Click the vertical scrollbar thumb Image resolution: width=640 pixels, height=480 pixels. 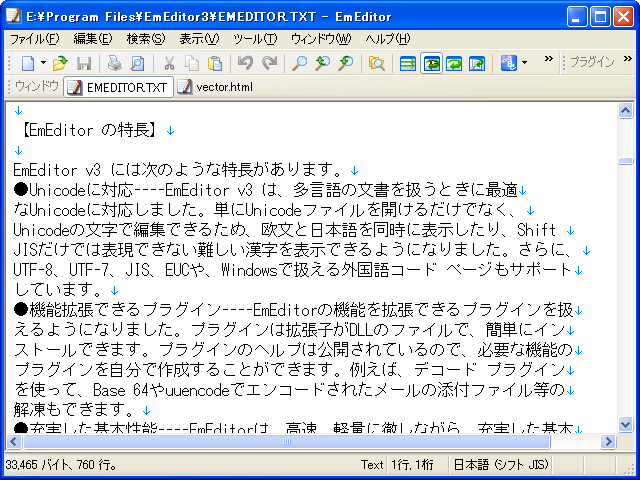click(x=625, y=161)
